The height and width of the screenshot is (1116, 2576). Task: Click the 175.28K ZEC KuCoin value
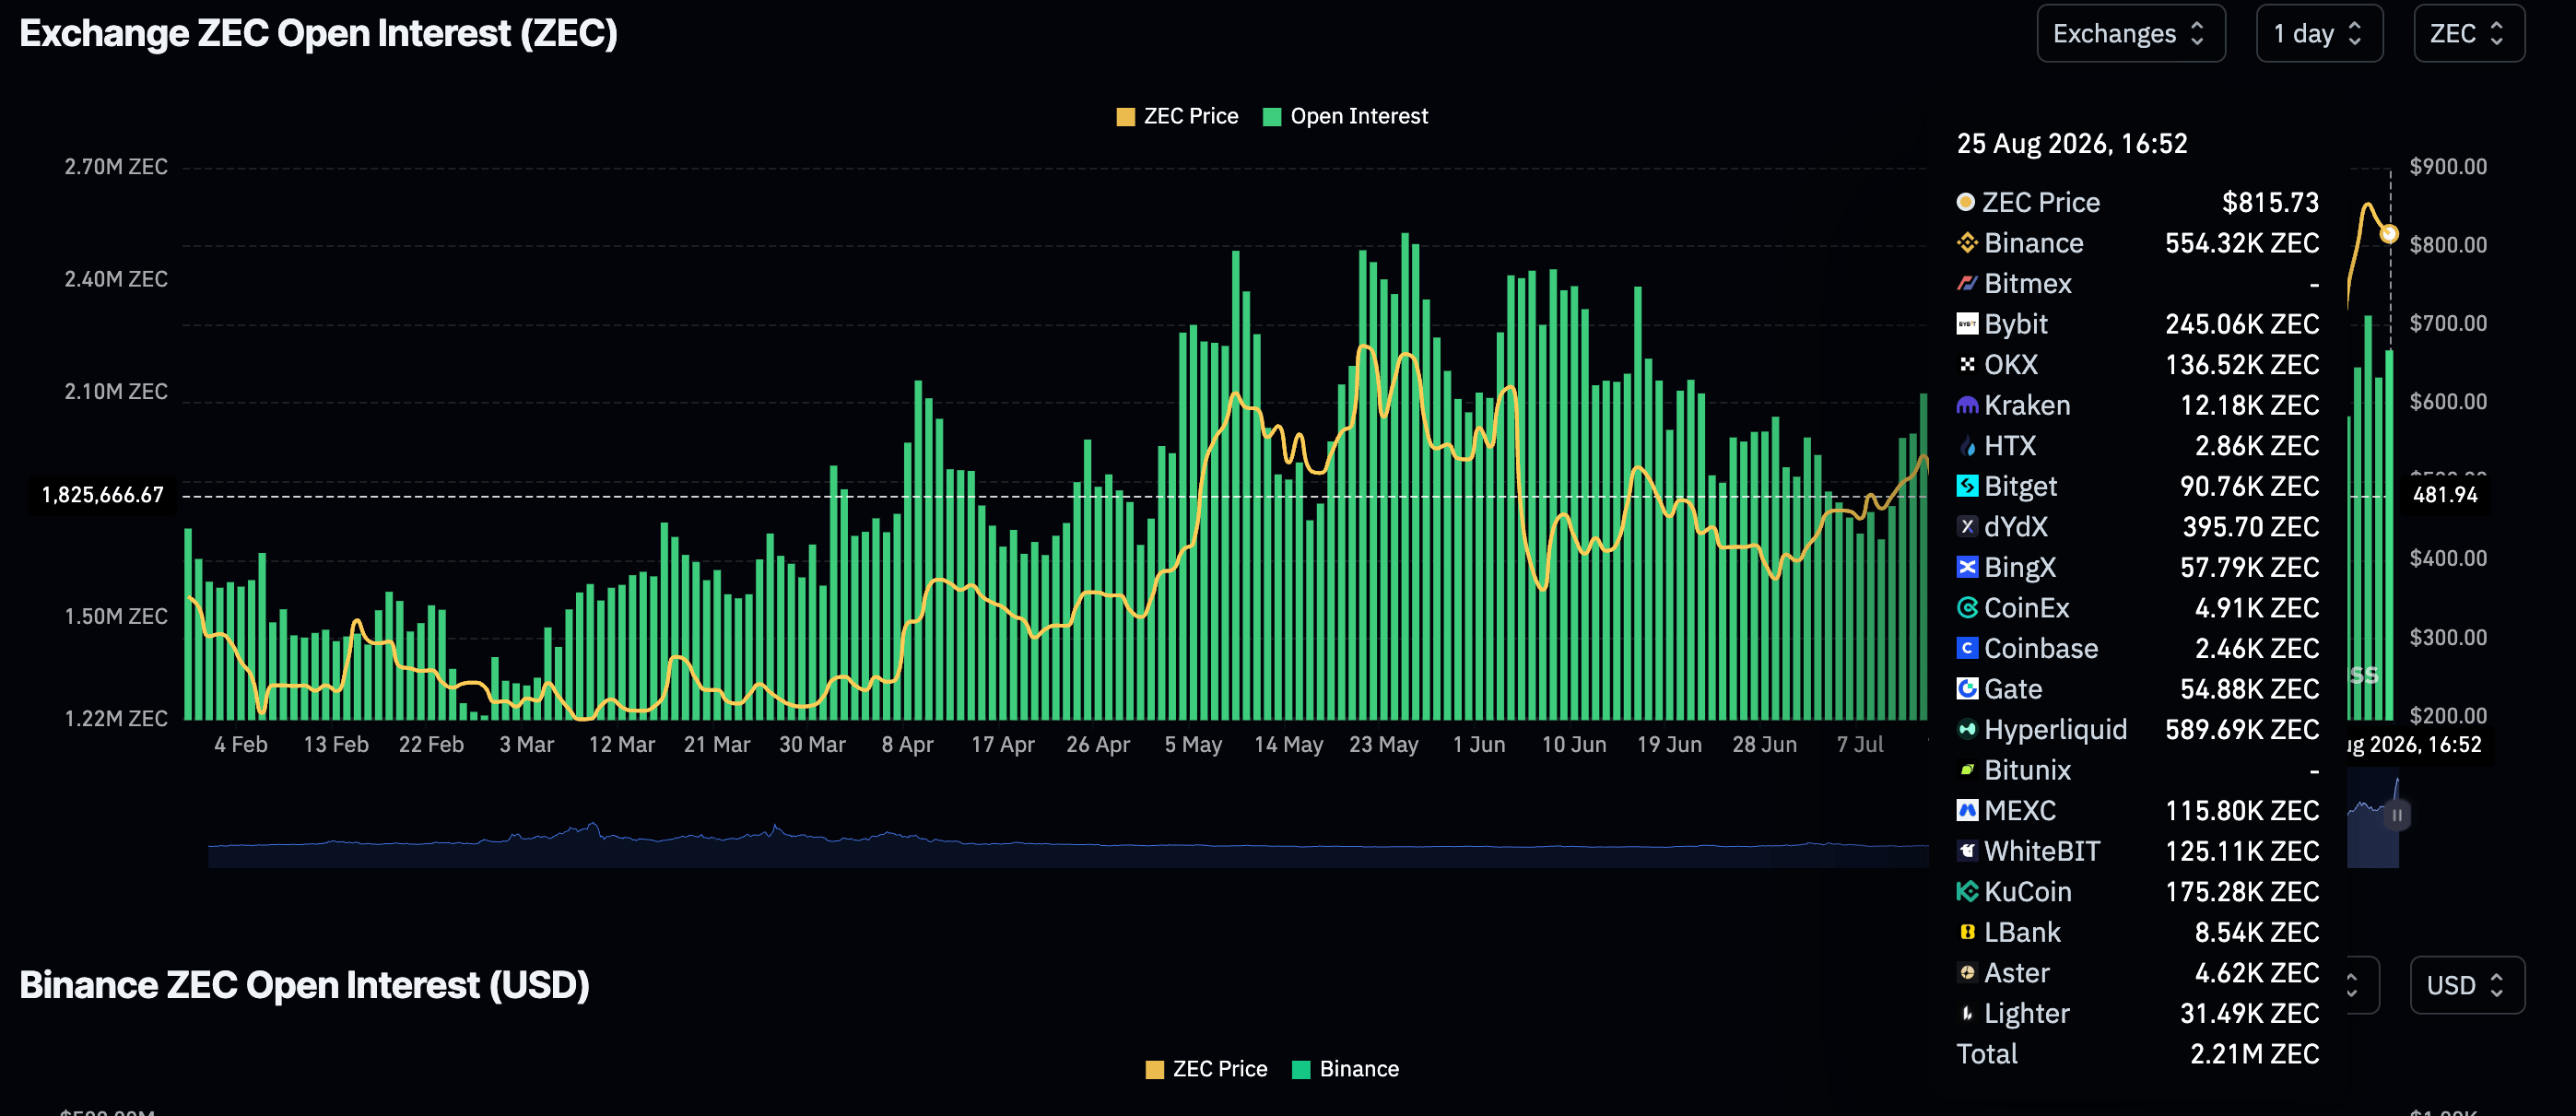click(x=2242, y=891)
